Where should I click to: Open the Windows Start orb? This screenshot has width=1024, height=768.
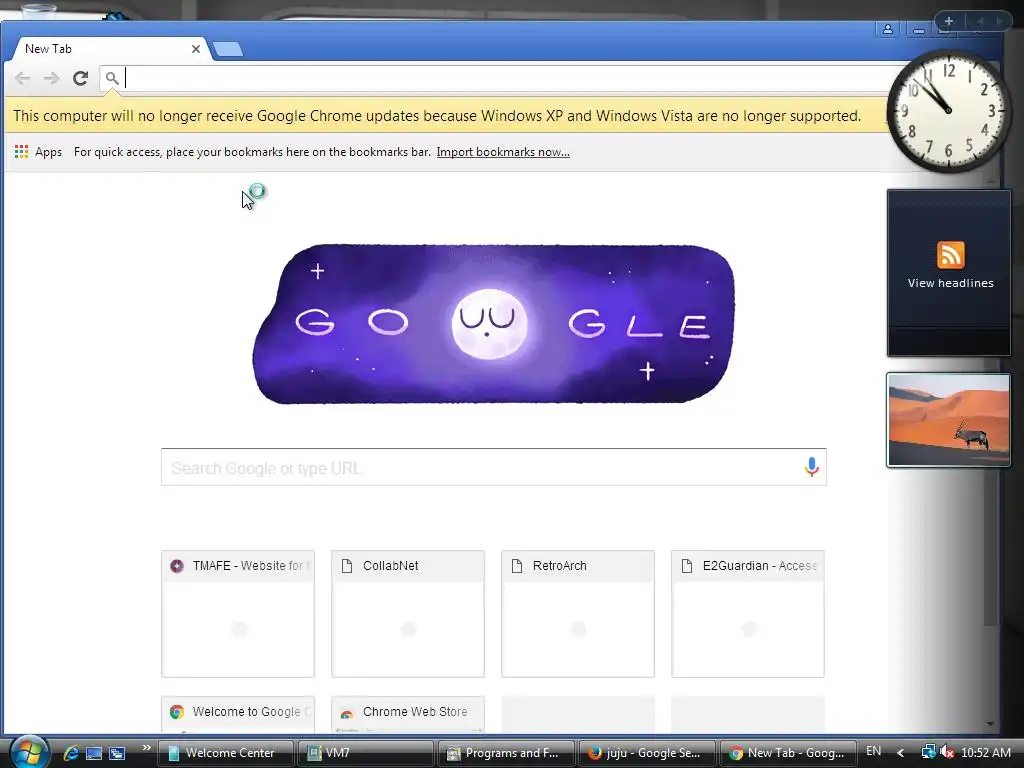28,752
